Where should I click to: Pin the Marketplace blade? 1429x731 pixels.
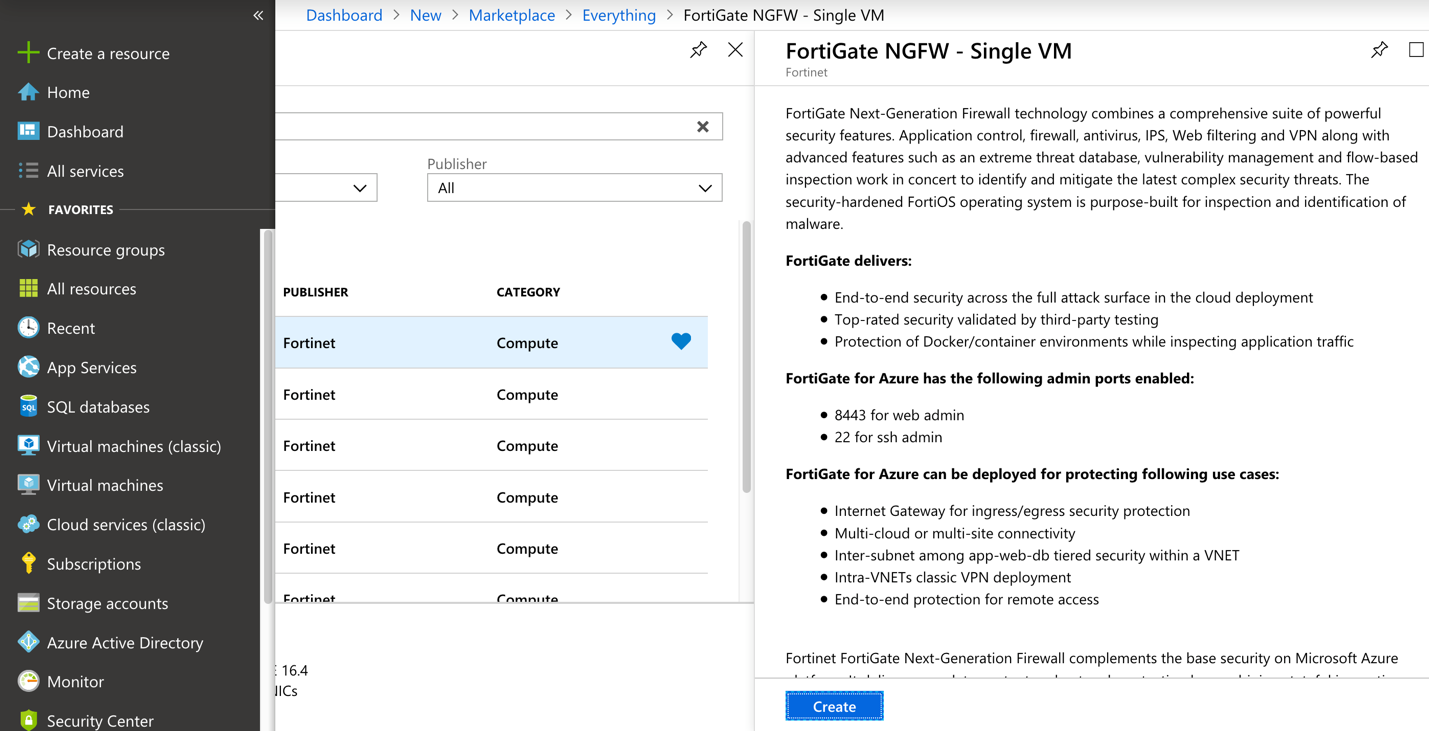[698, 49]
